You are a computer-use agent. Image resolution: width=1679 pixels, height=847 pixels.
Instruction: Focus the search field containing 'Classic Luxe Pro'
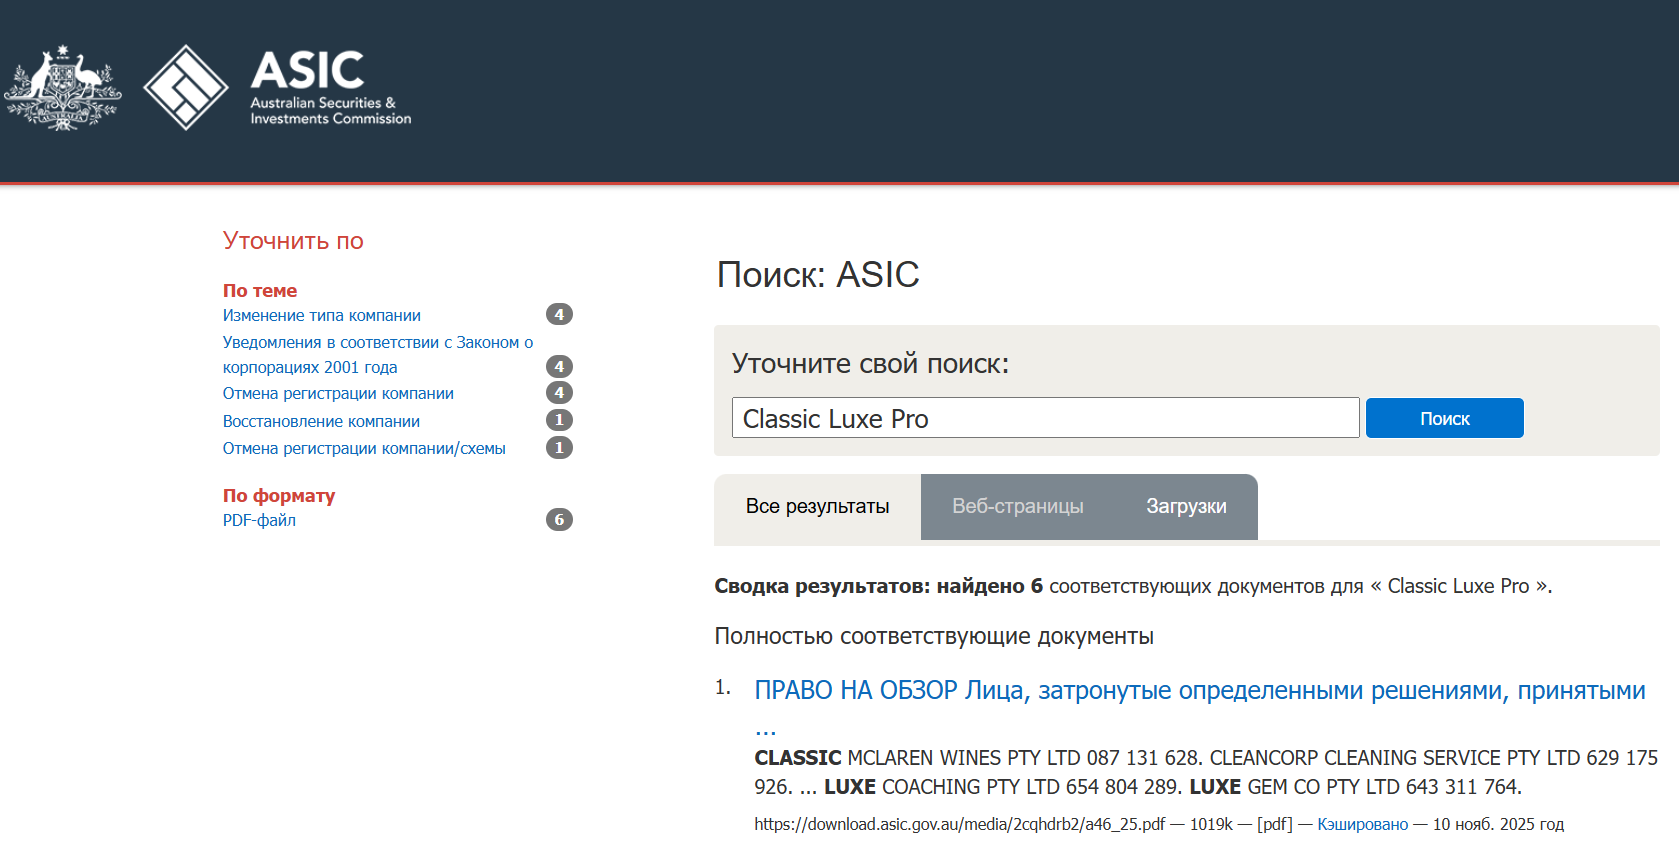(x=1046, y=418)
